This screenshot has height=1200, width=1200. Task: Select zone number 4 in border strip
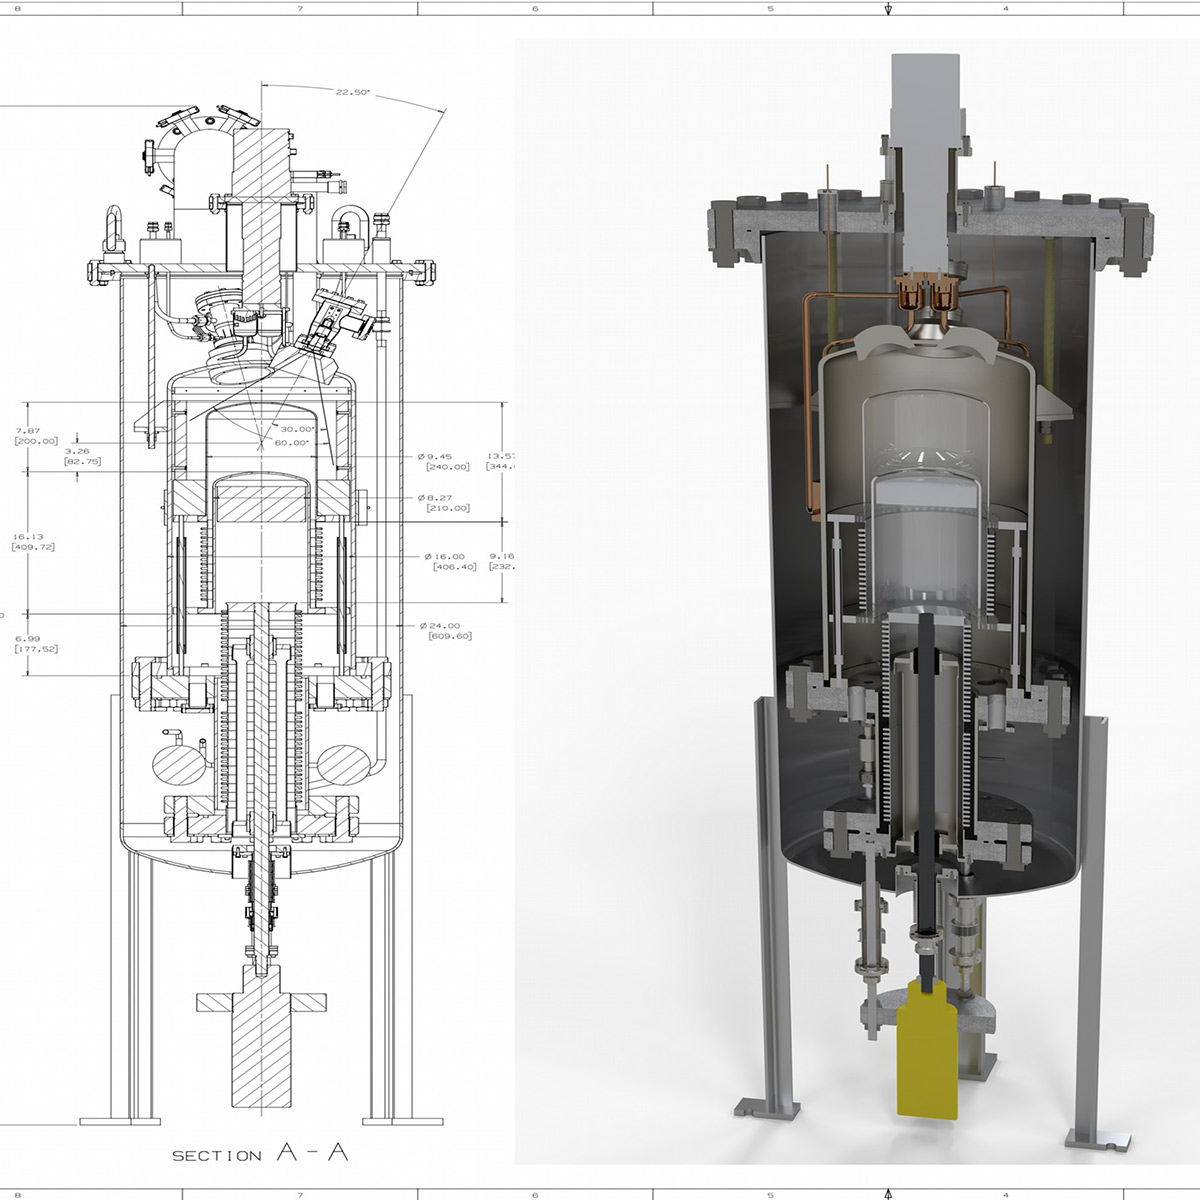point(1007,7)
